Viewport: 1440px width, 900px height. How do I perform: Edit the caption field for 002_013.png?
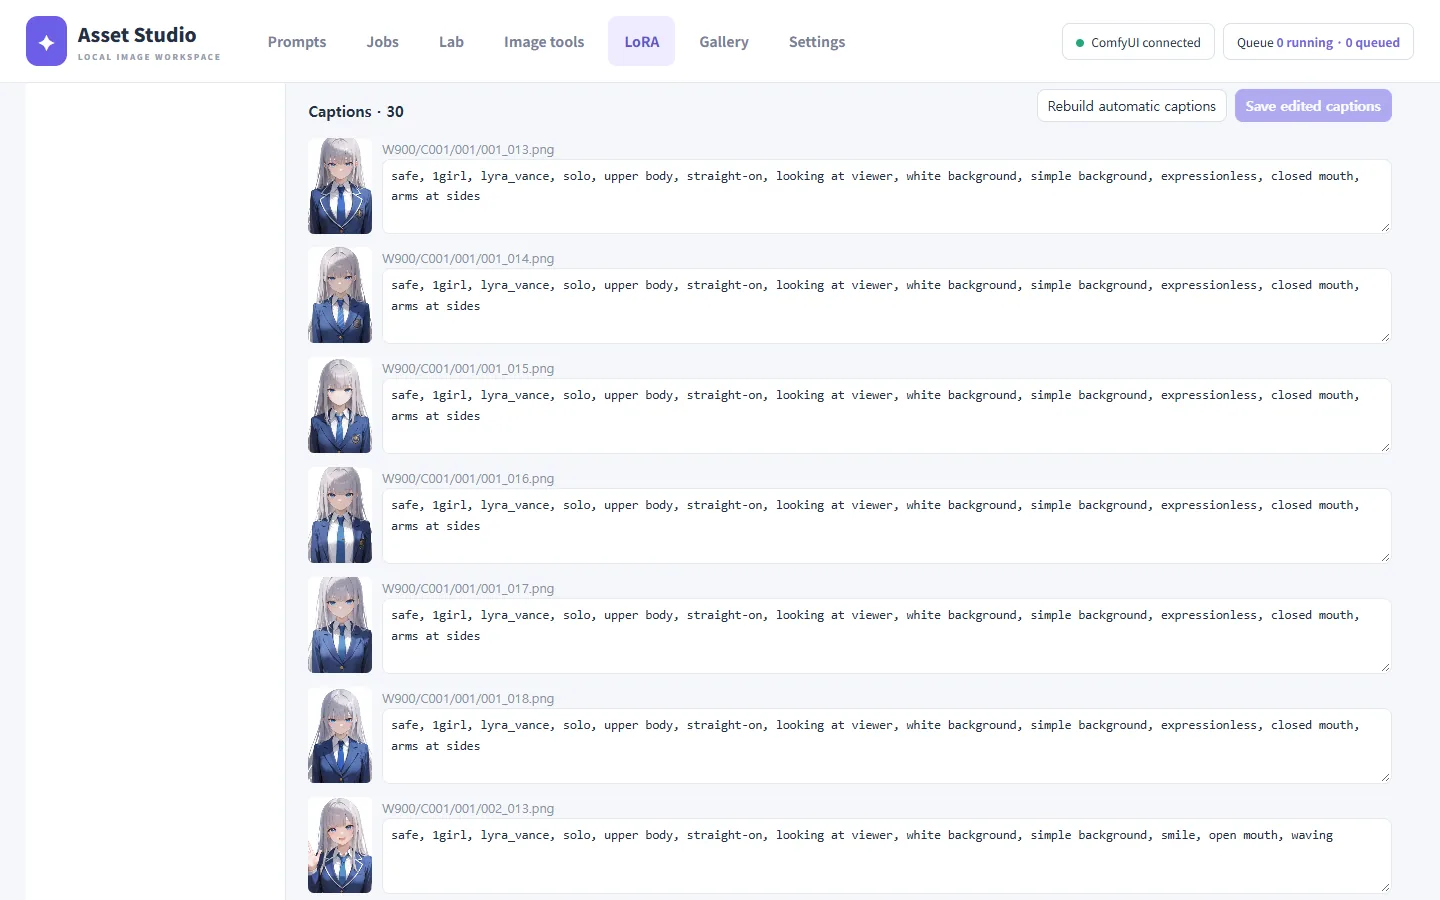(886, 856)
